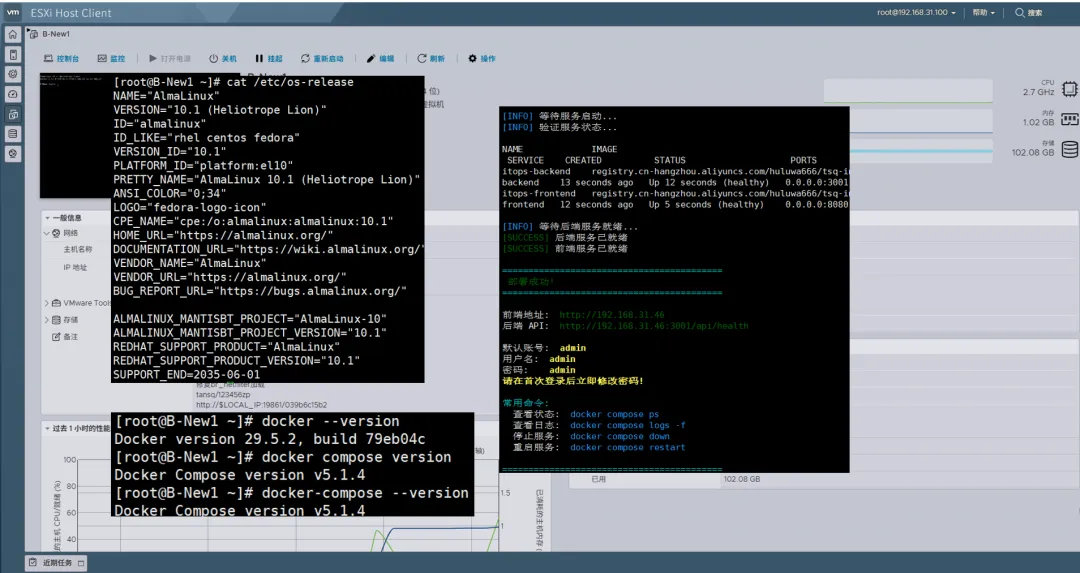This screenshot has height=573, width=1080.
Task: Collapse the 过去 1 小时的性能 panel
Action: pyautogui.click(x=48, y=428)
